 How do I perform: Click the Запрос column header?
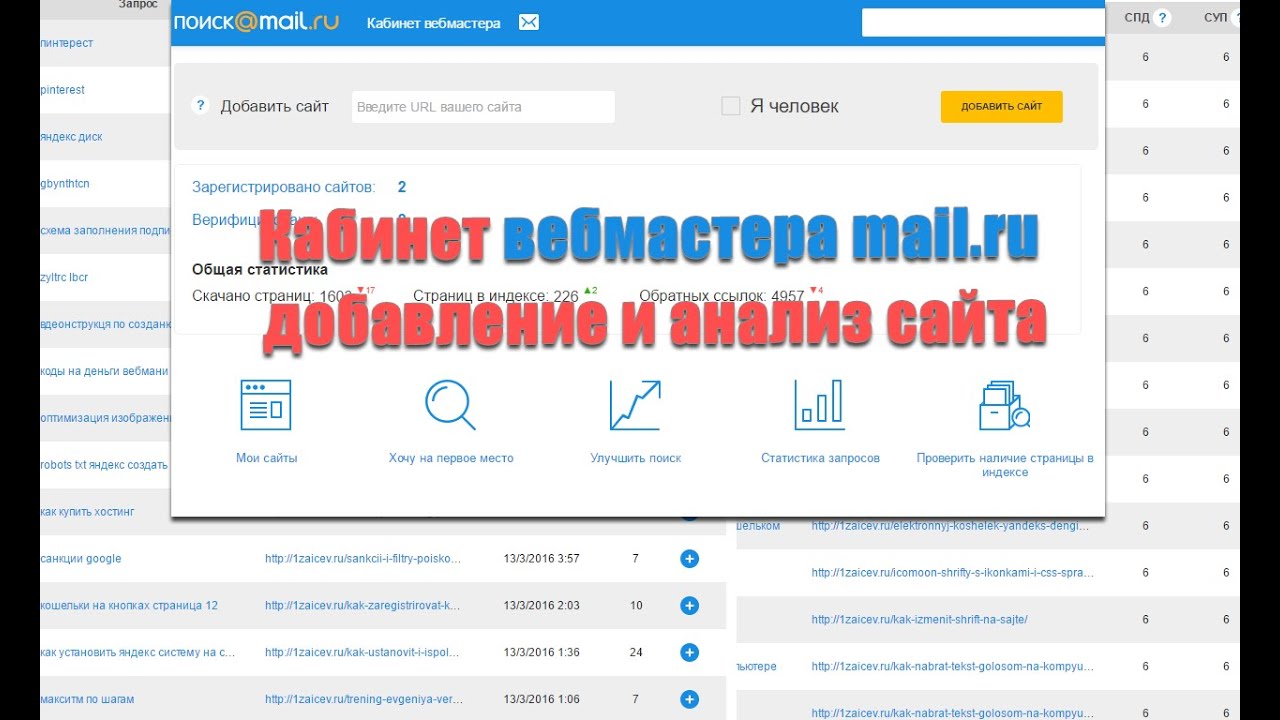[138, 4]
